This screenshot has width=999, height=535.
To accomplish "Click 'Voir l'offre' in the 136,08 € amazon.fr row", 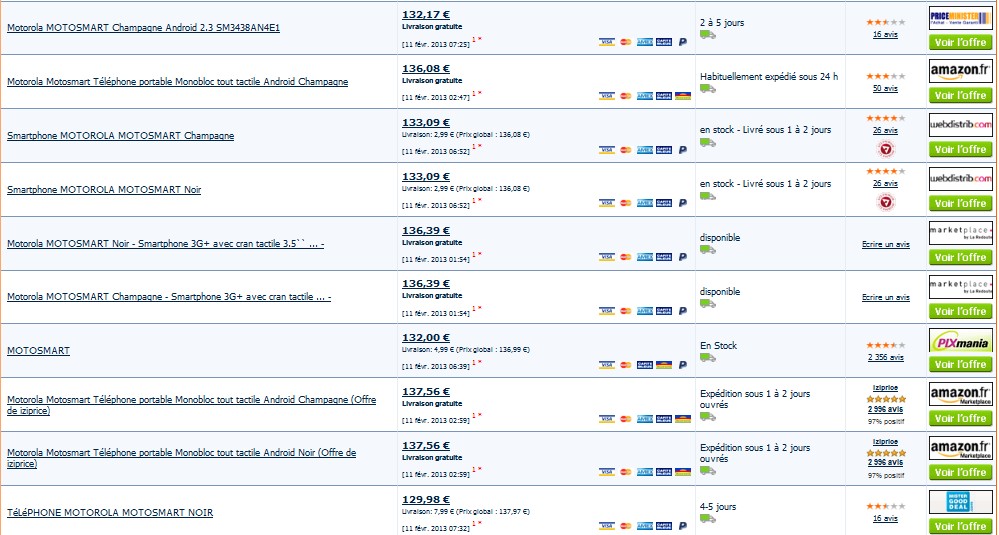I will click(x=961, y=96).
